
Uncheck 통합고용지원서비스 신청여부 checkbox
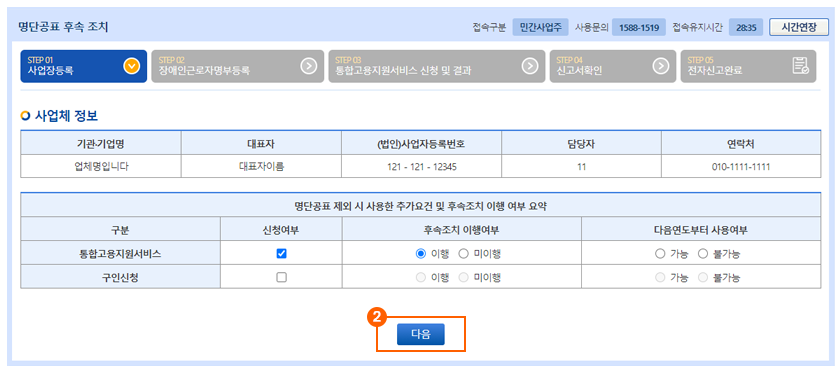coord(281,253)
